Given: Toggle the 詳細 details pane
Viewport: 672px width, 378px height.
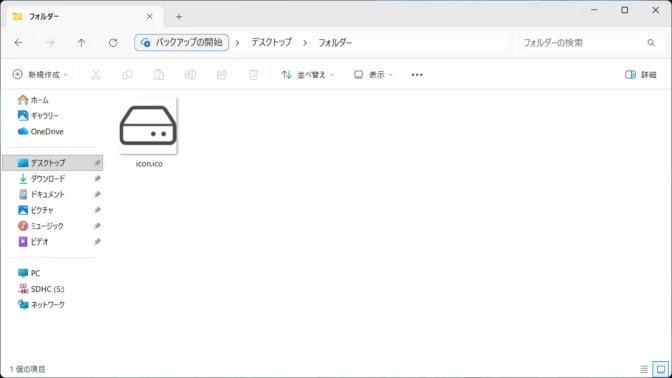Looking at the screenshot, I should point(641,75).
